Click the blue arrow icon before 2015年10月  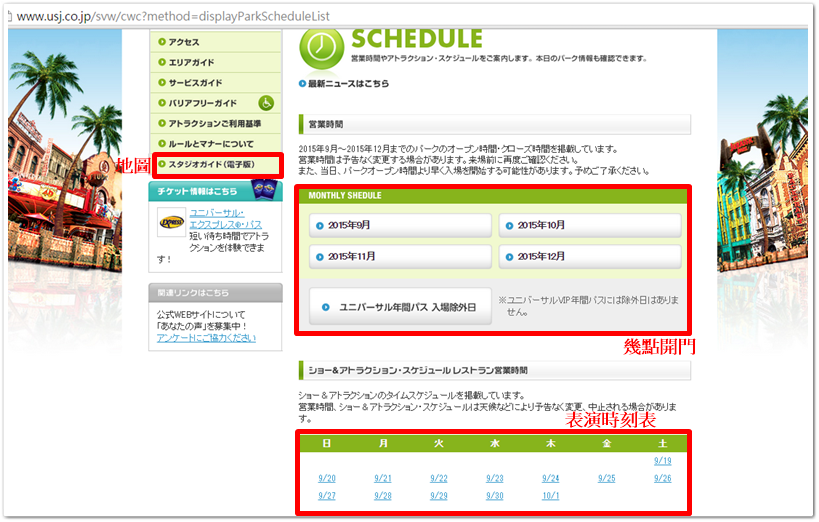509,226
